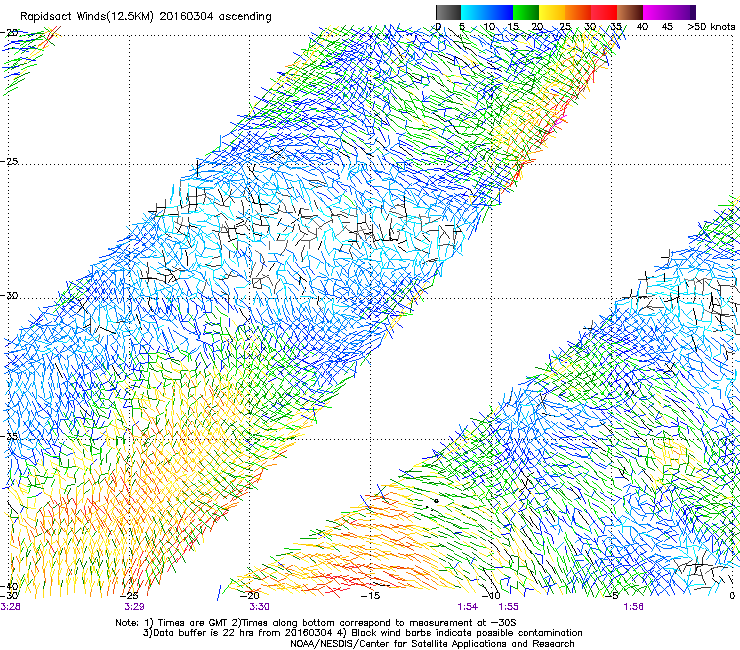This screenshot has width=740, height=650.
Task: Click the purple '3:30' time label
Action: [260, 607]
